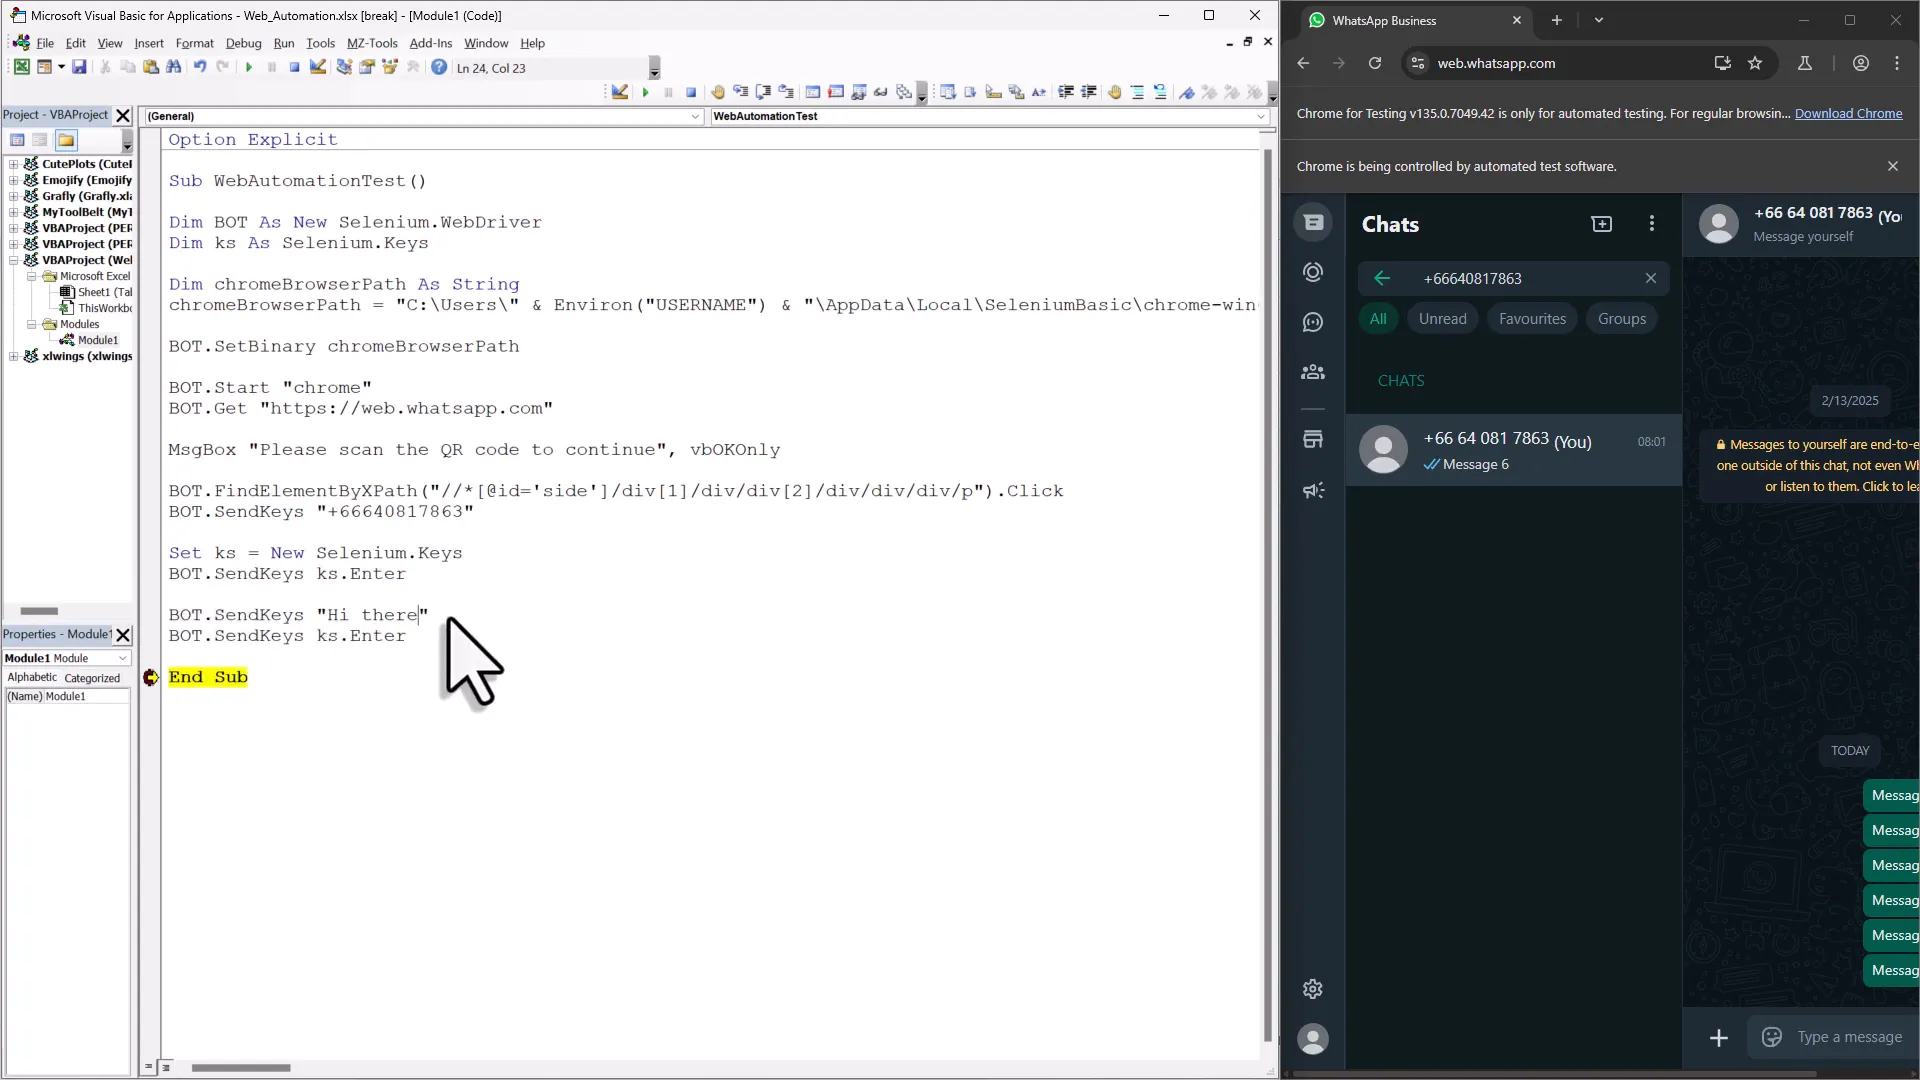Collapse the Modules folder
The height and width of the screenshot is (1080, 1920).
click(x=31, y=324)
